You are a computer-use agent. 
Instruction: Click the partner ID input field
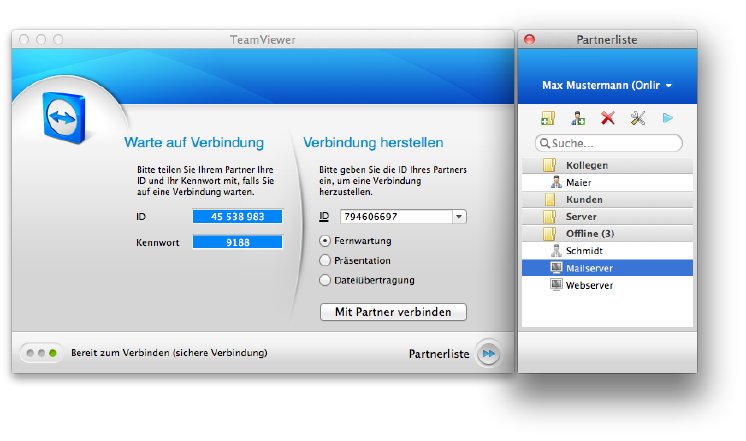pyautogui.click(x=396, y=217)
